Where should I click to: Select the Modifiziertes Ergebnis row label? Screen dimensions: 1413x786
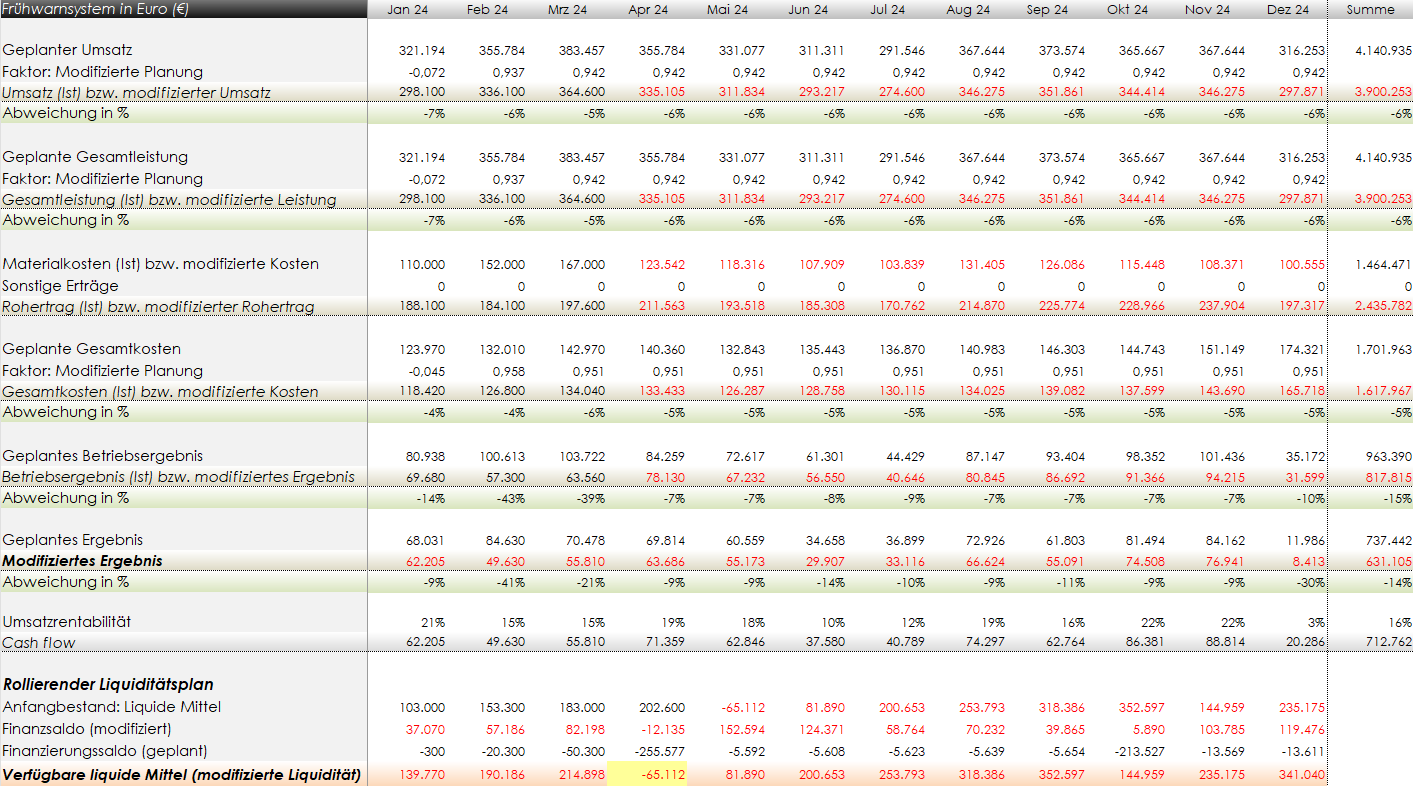[82, 561]
